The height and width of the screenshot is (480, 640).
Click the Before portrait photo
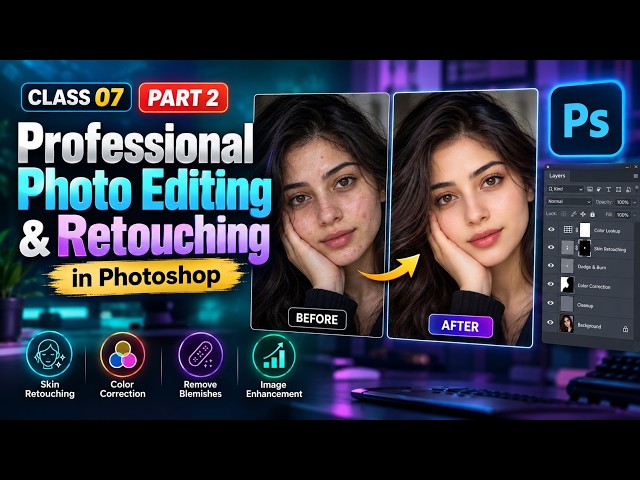(x=319, y=214)
